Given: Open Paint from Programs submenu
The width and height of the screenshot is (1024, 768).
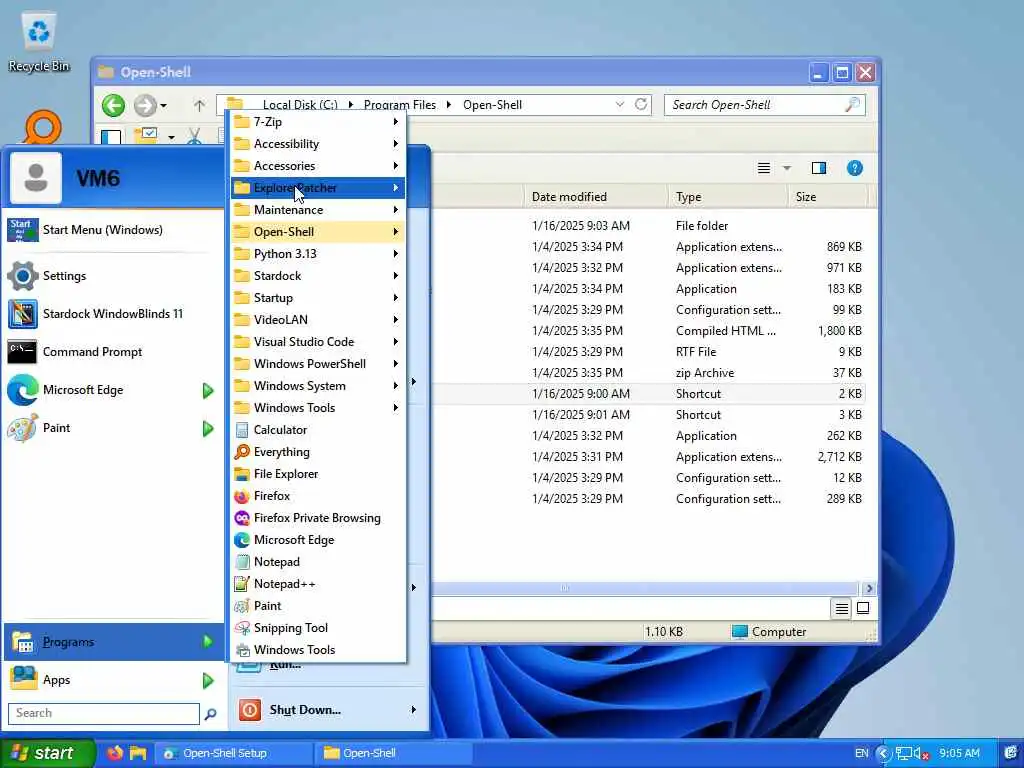Looking at the screenshot, I should (318, 606).
